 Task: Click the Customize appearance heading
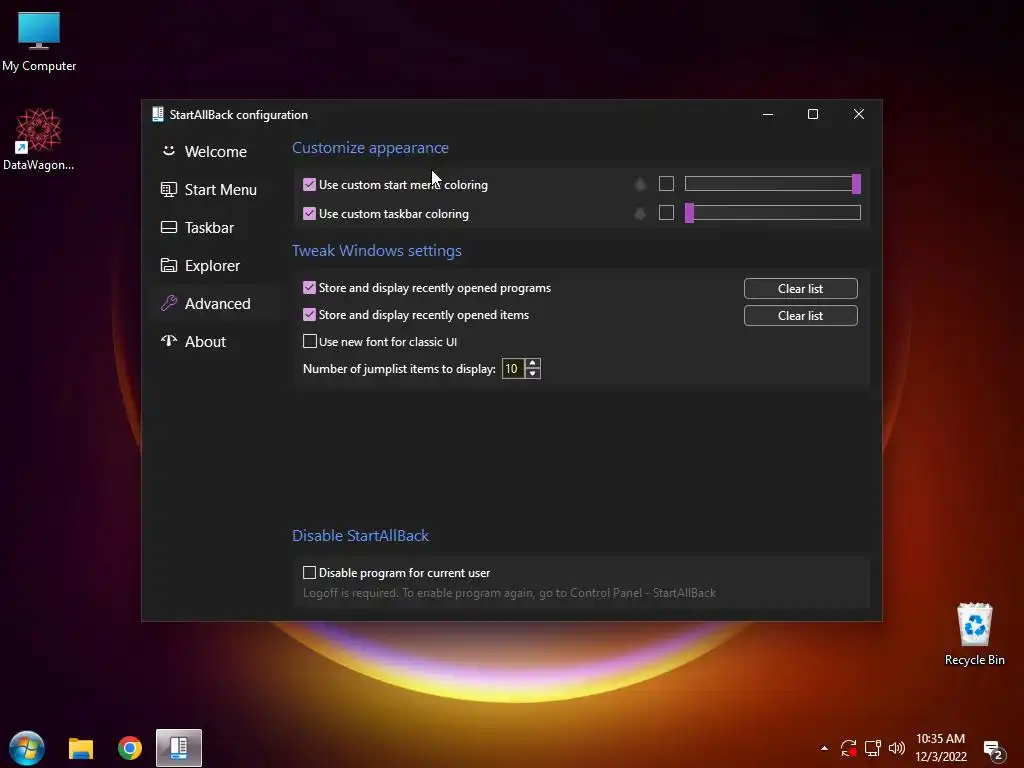[370, 148]
